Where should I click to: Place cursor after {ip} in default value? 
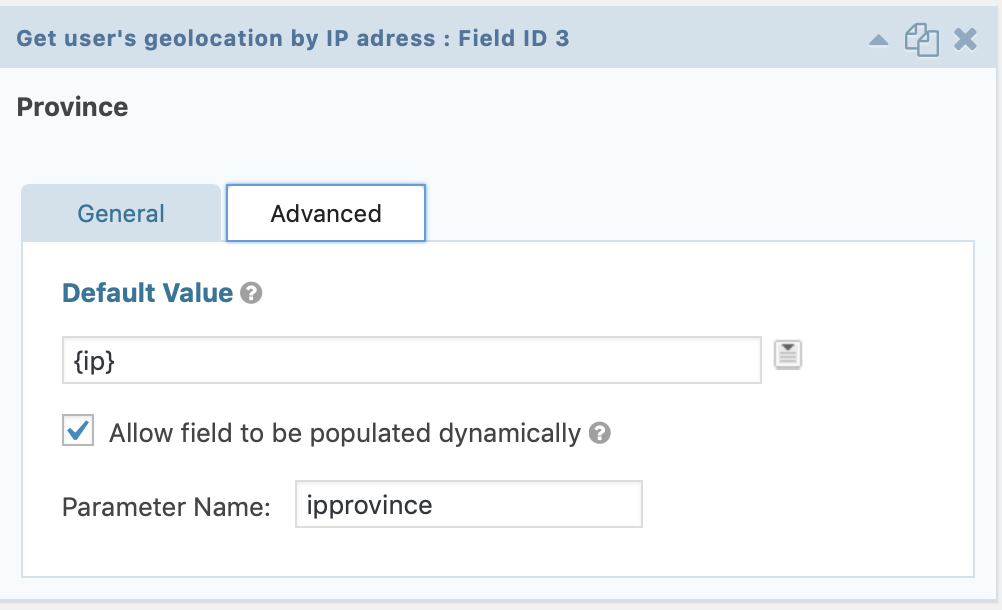[x=117, y=361]
